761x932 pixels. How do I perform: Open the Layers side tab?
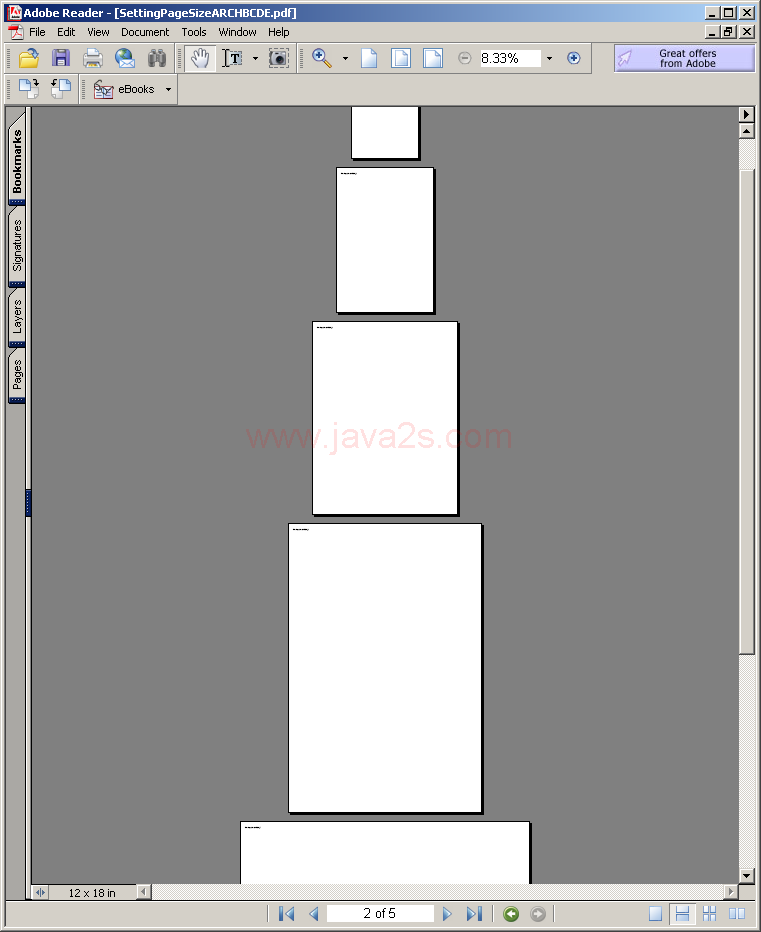pyautogui.click(x=17, y=316)
